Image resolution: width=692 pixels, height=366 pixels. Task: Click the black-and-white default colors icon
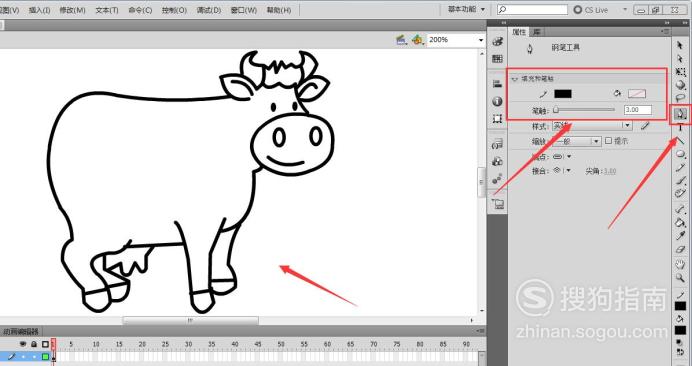(x=680, y=342)
